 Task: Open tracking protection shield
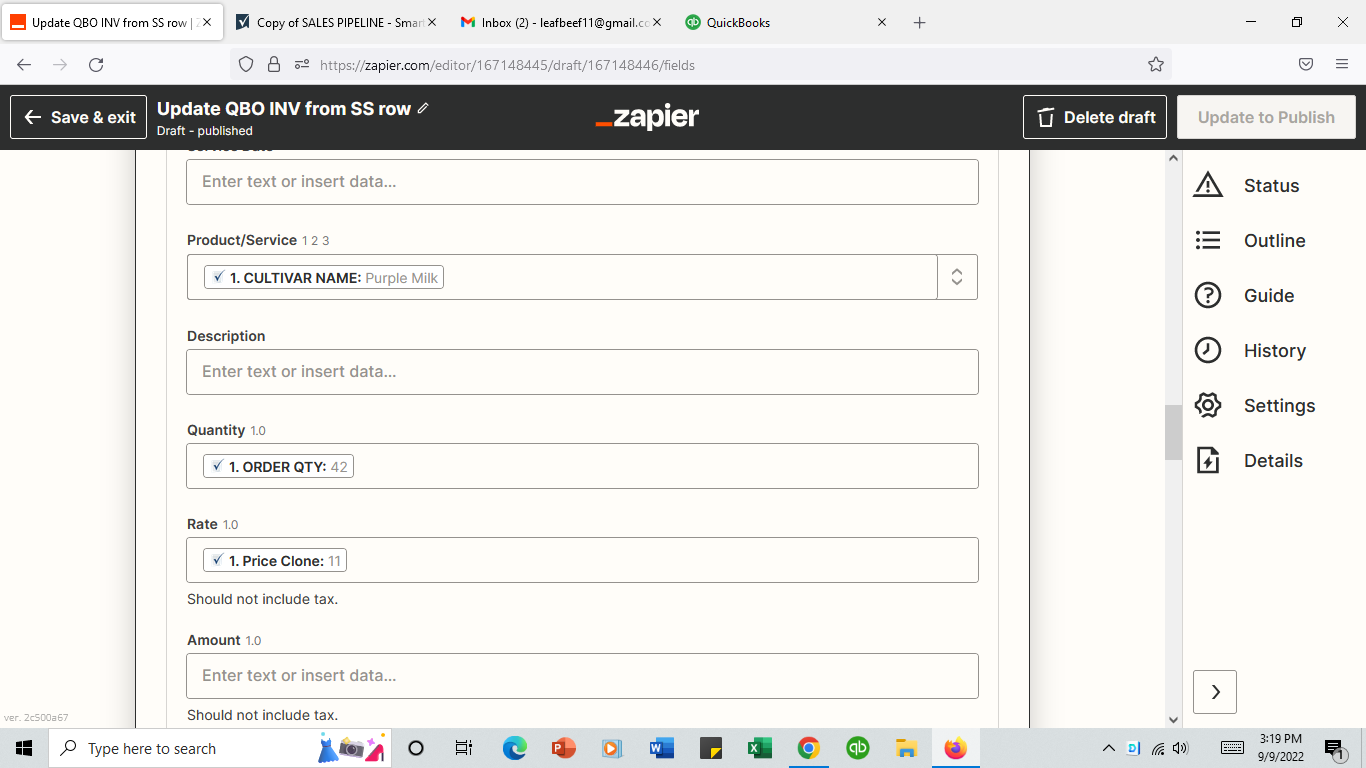tap(246, 64)
